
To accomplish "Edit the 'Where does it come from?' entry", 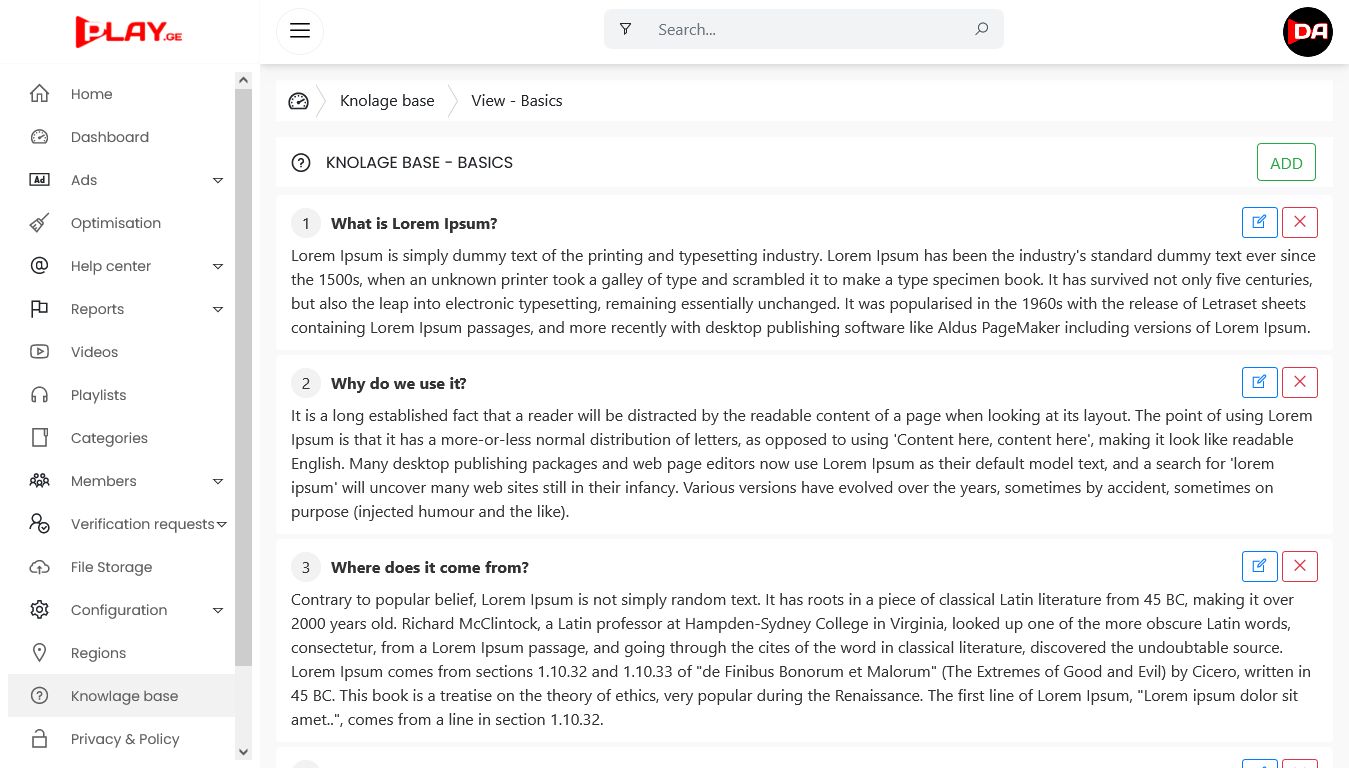I will pos(1259,566).
